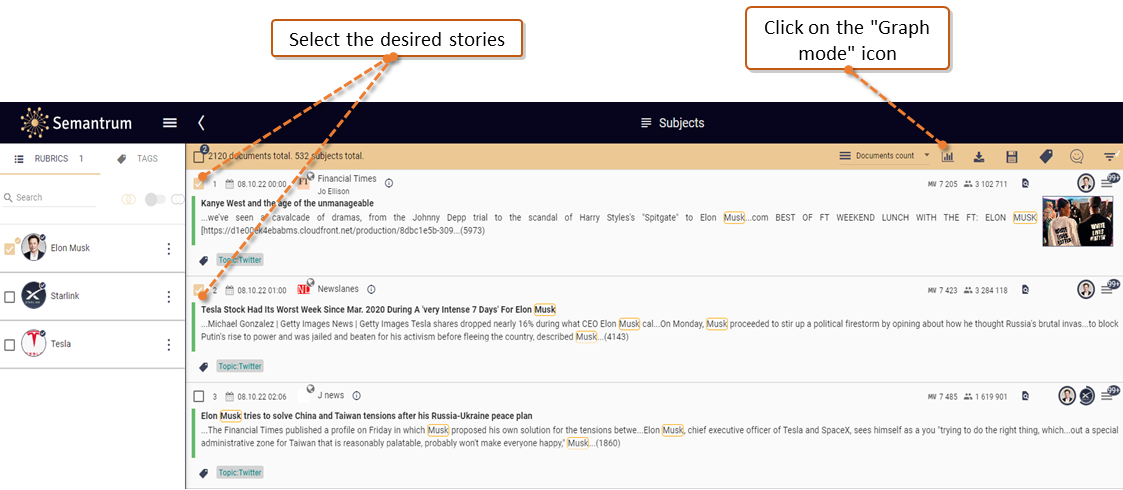1123x490 pixels.
Task: Click the rubric Search input field
Action: pos(49,198)
